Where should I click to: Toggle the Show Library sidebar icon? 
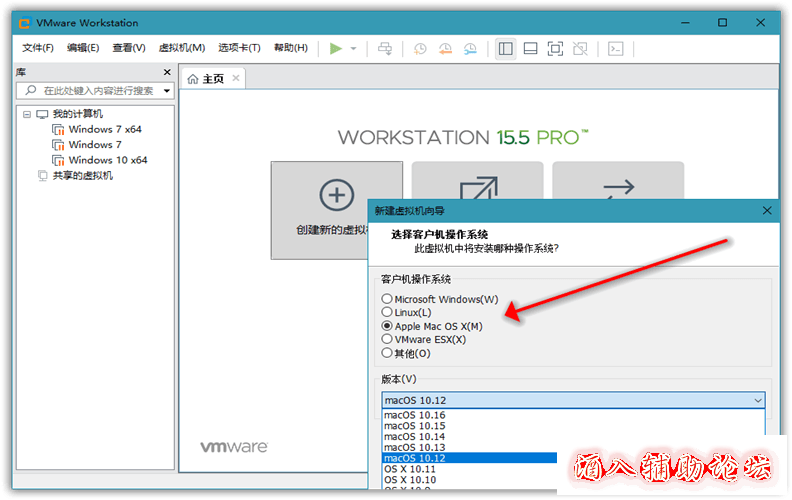[506, 48]
